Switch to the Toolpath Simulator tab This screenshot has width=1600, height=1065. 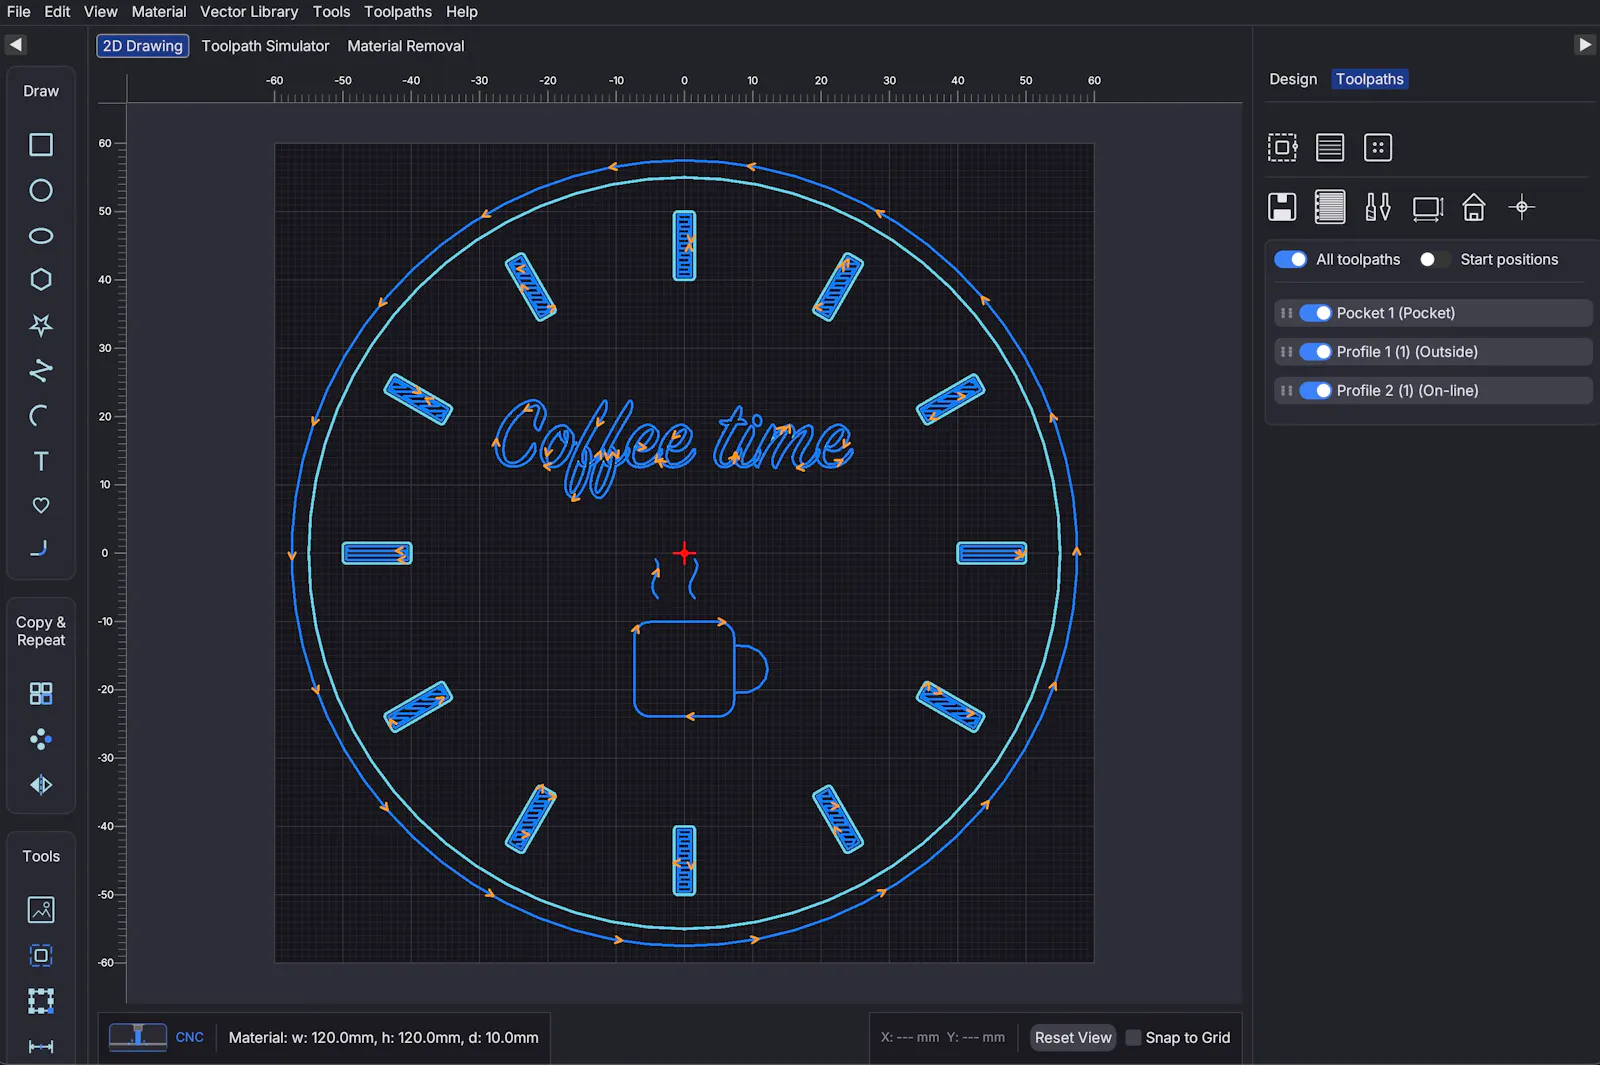(265, 46)
